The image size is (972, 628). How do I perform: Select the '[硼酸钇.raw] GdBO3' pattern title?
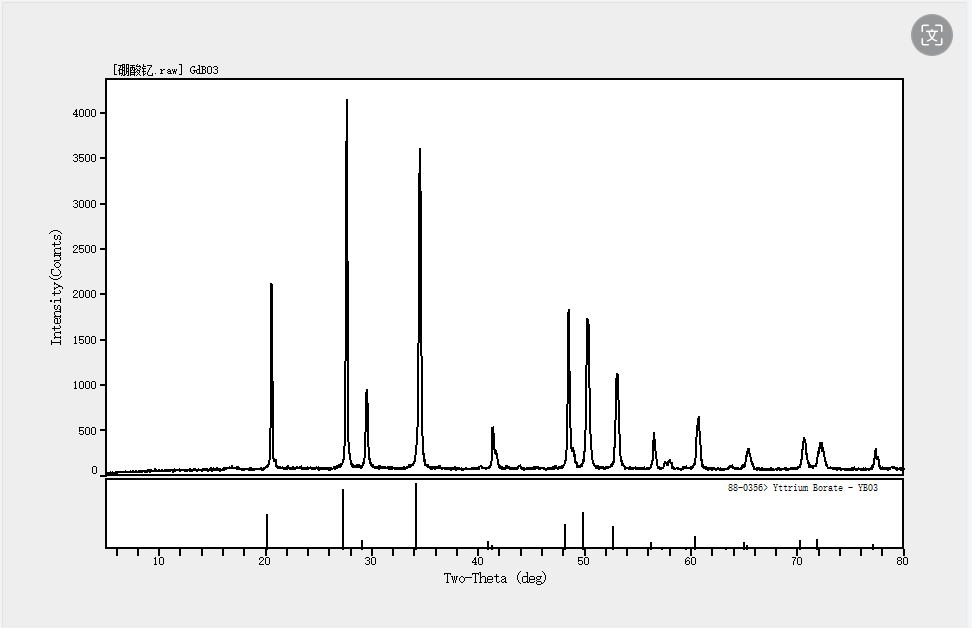pyautogui.click(x=165, y=70)
